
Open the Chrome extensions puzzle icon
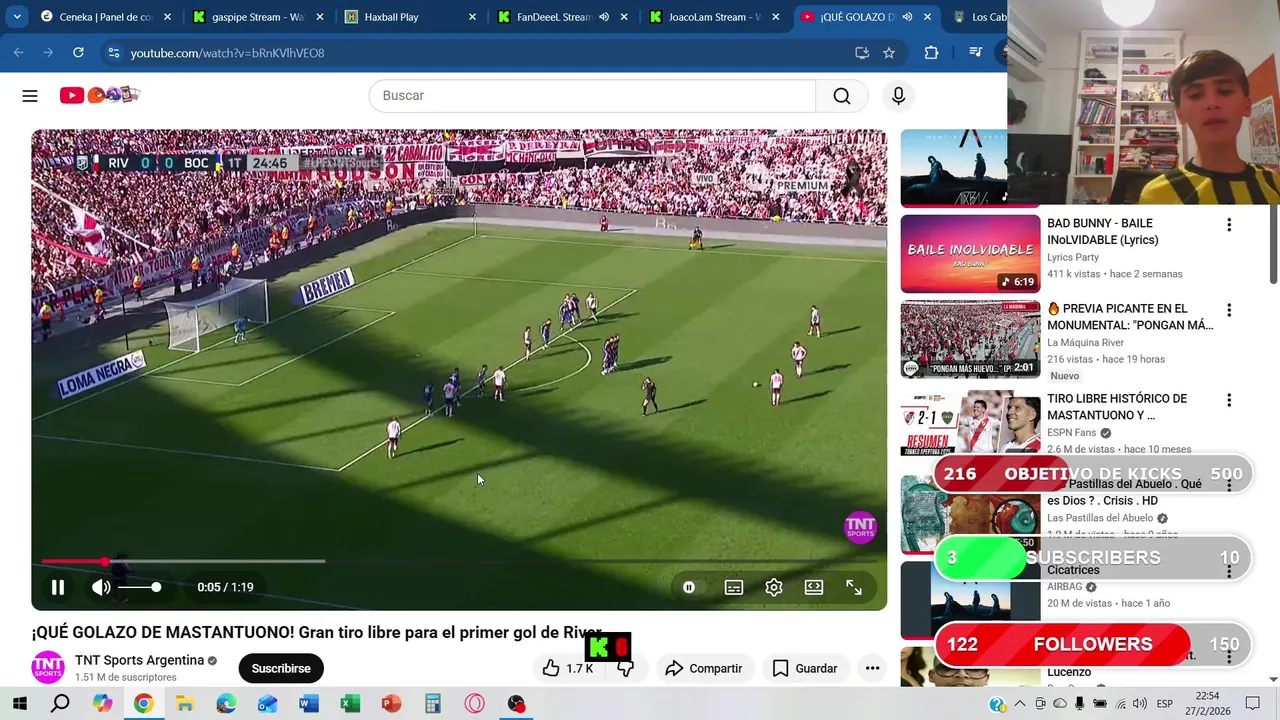tap(931, 53)
